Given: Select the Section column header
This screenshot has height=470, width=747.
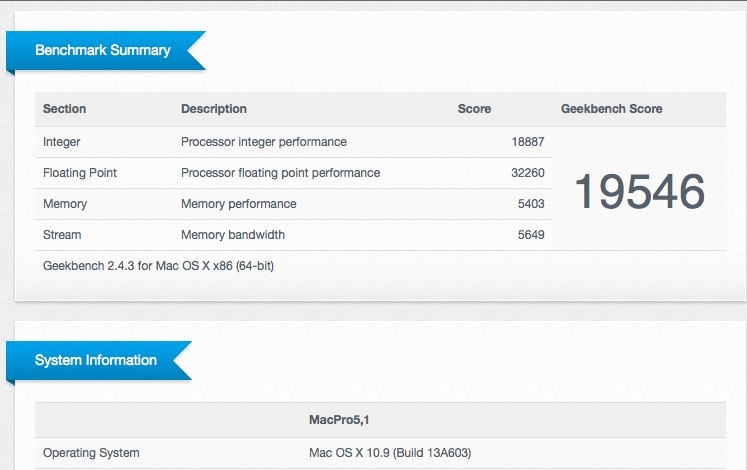Looking at the screenshot, I should [64, 109].
